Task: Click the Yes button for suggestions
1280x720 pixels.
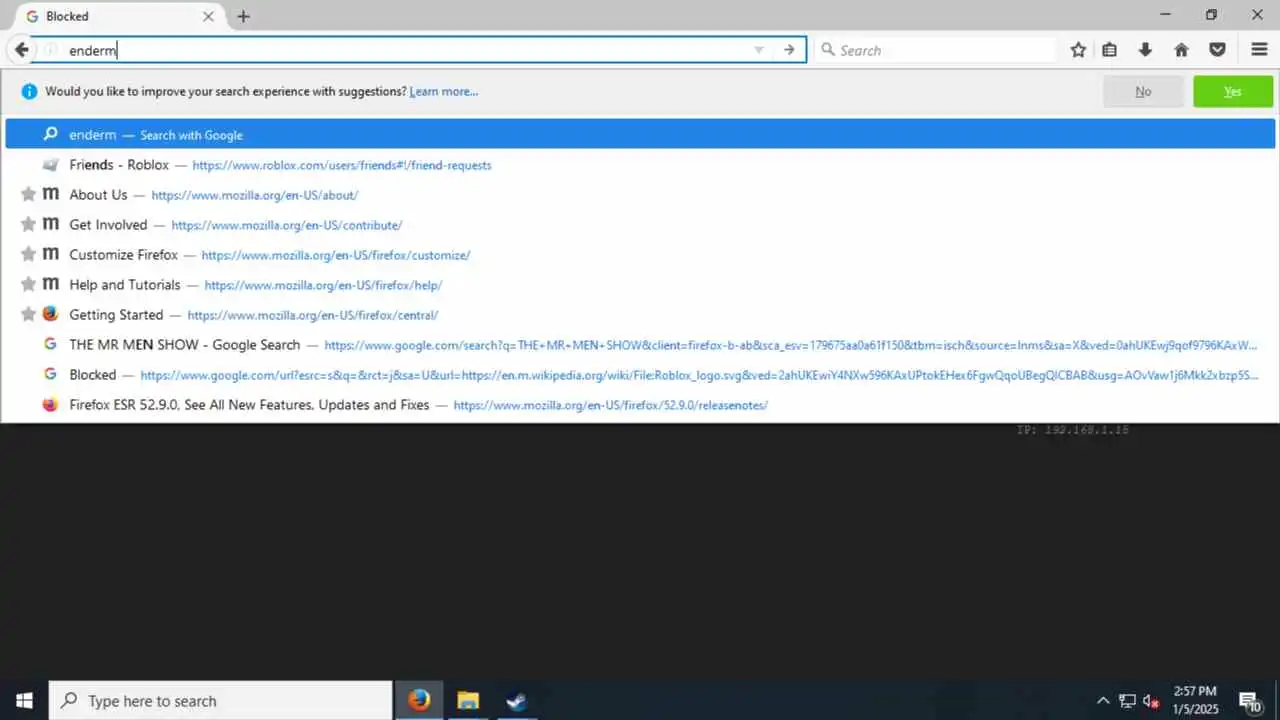Action: (1233, 91)
